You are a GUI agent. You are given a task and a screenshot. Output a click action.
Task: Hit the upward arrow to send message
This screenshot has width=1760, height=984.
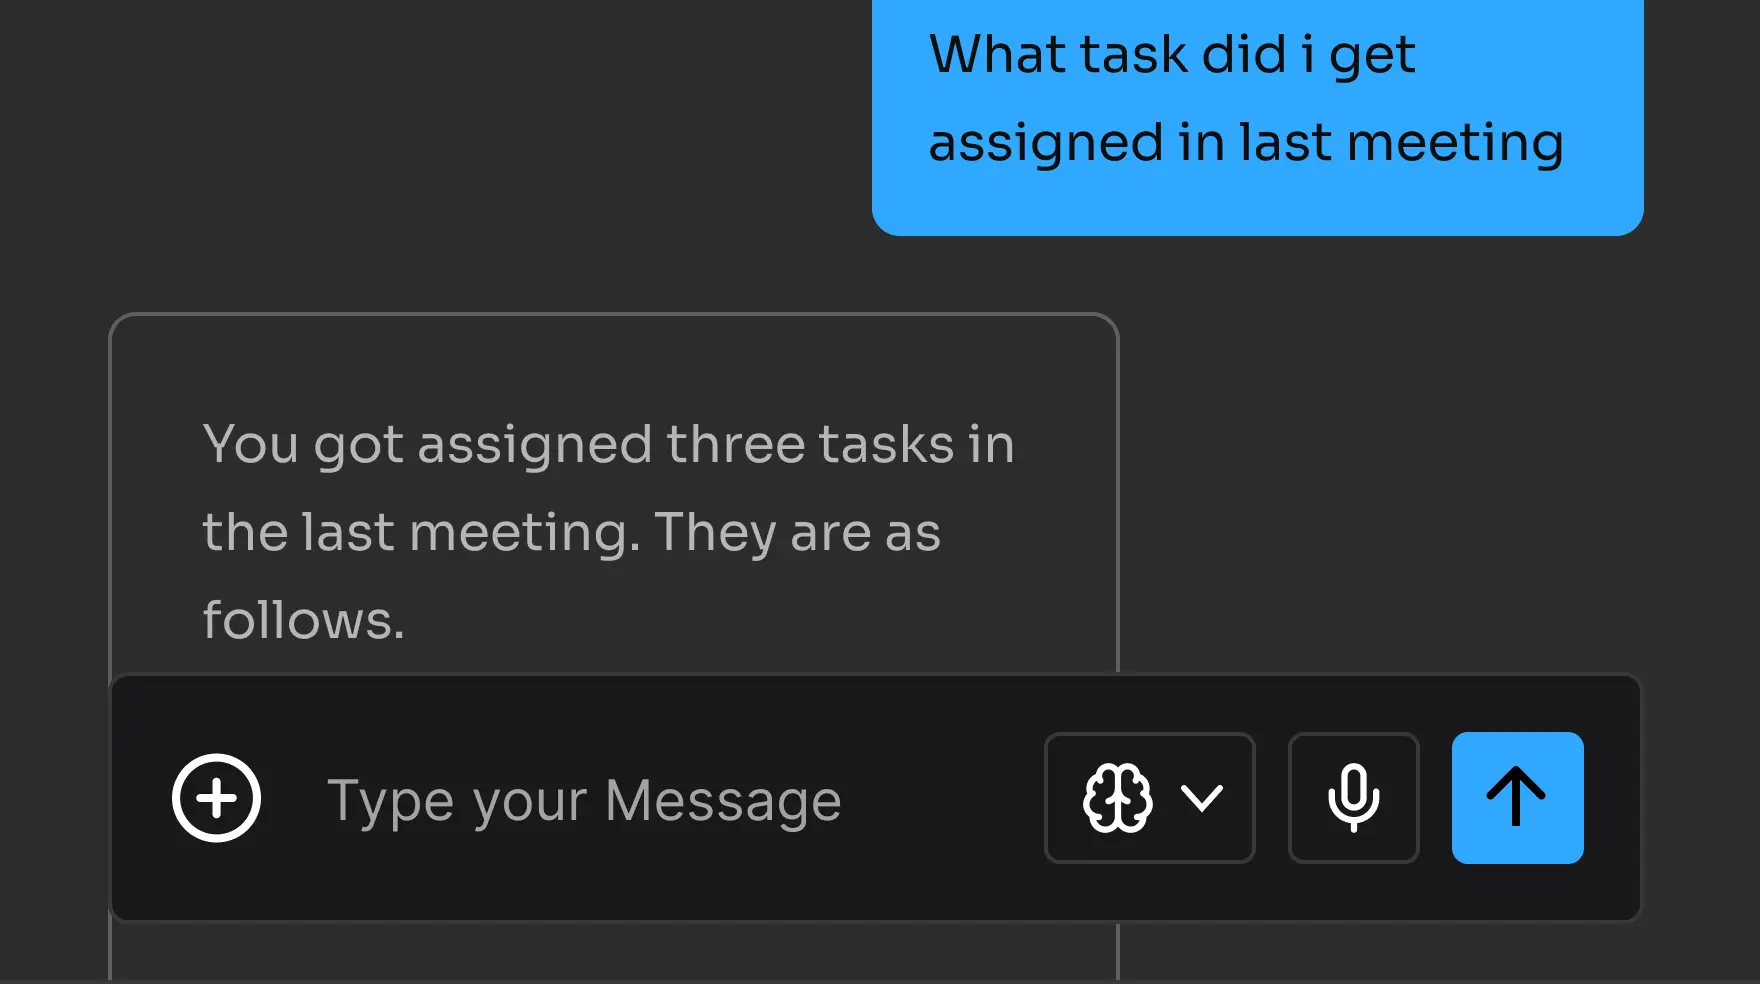pos(1517,798)
